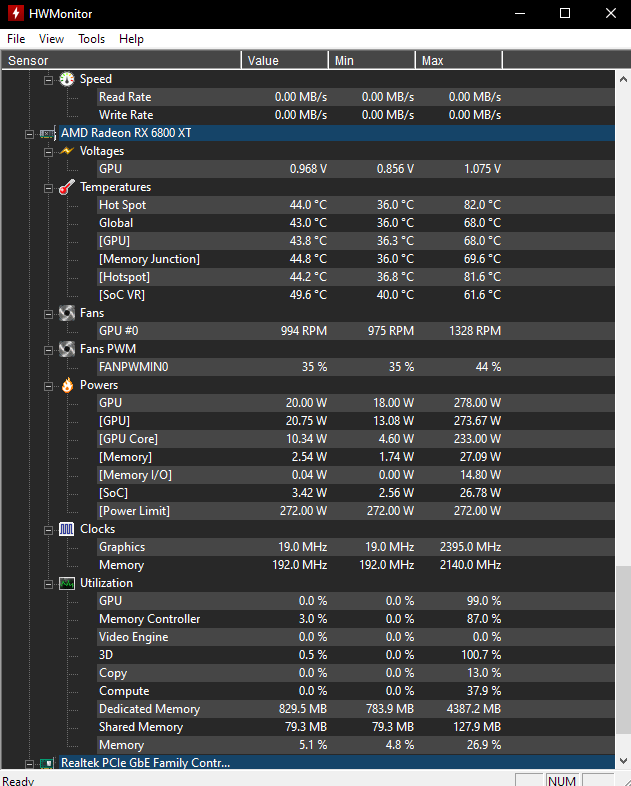Expand the Realtek PCIe GbE Family node
631x786 pixels.
(x=29, y=763)
